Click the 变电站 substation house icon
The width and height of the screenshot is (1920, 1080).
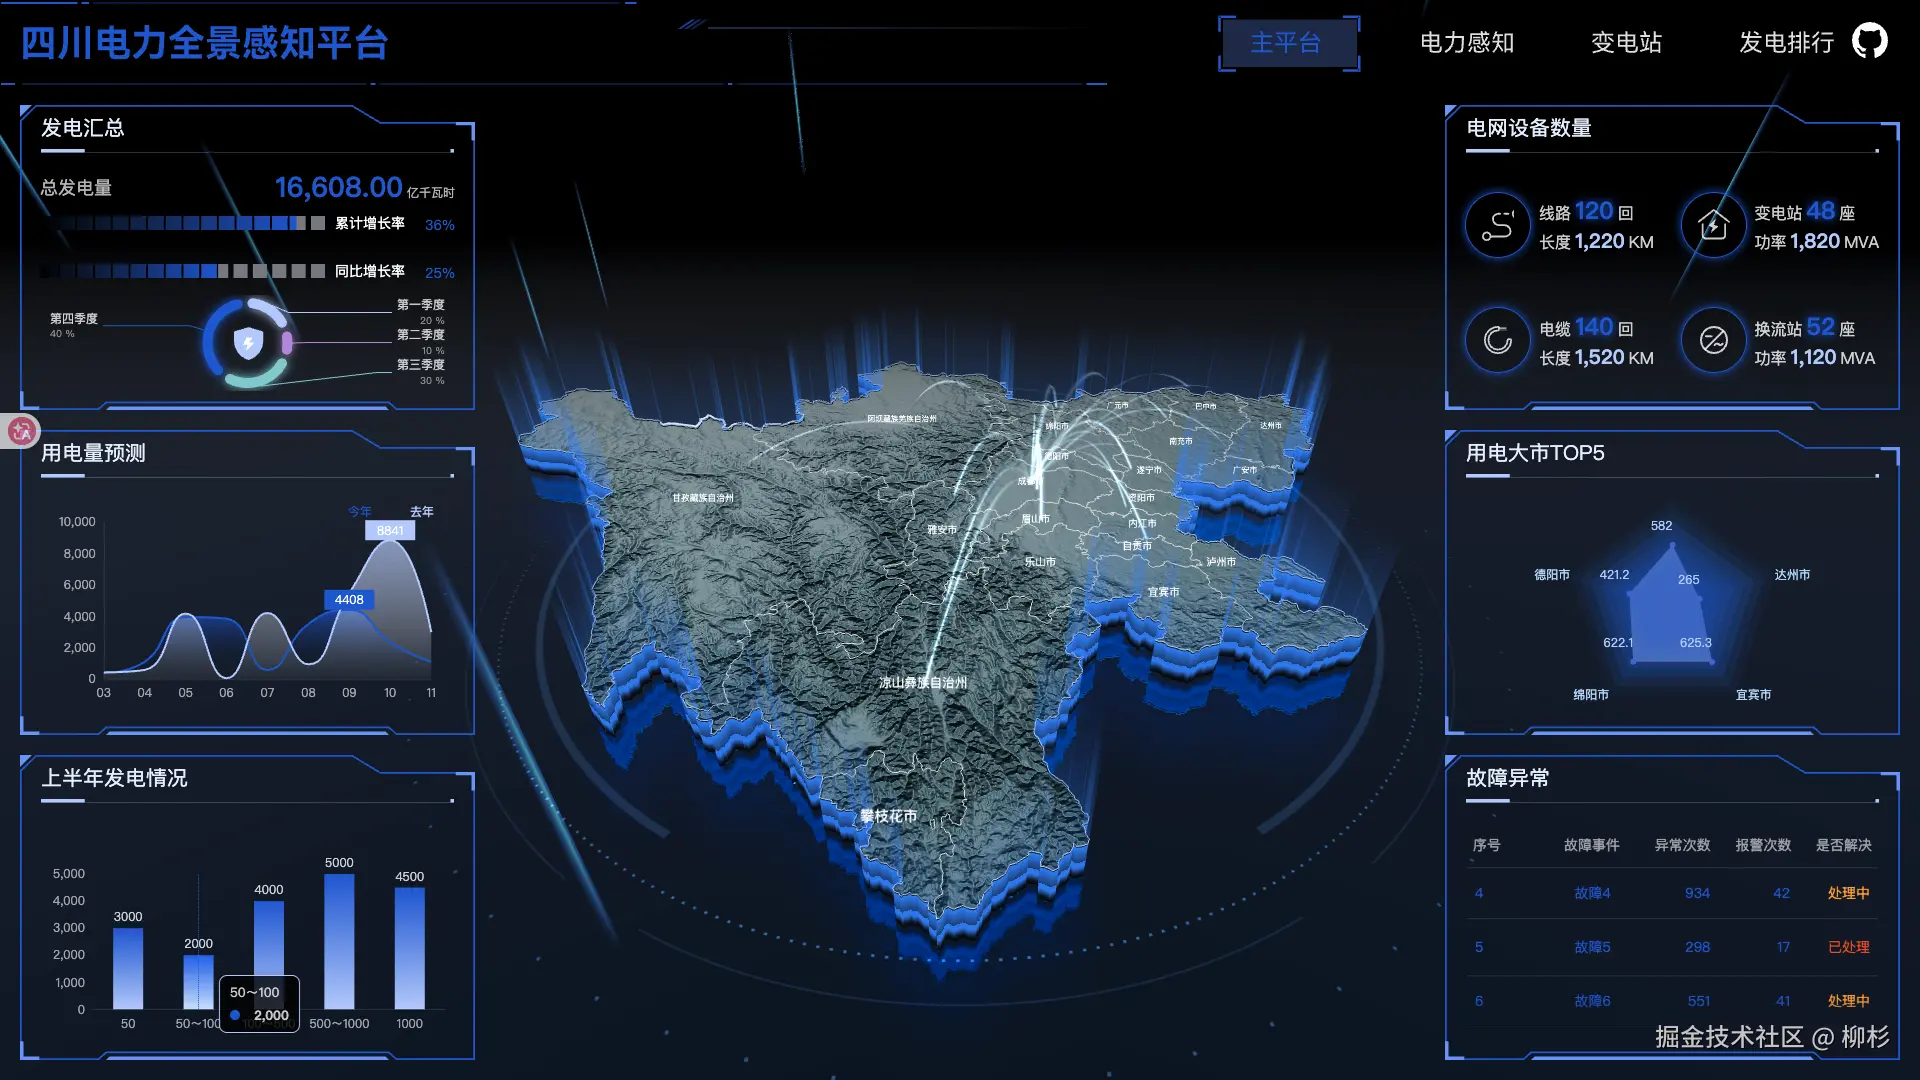(1713, 226)
